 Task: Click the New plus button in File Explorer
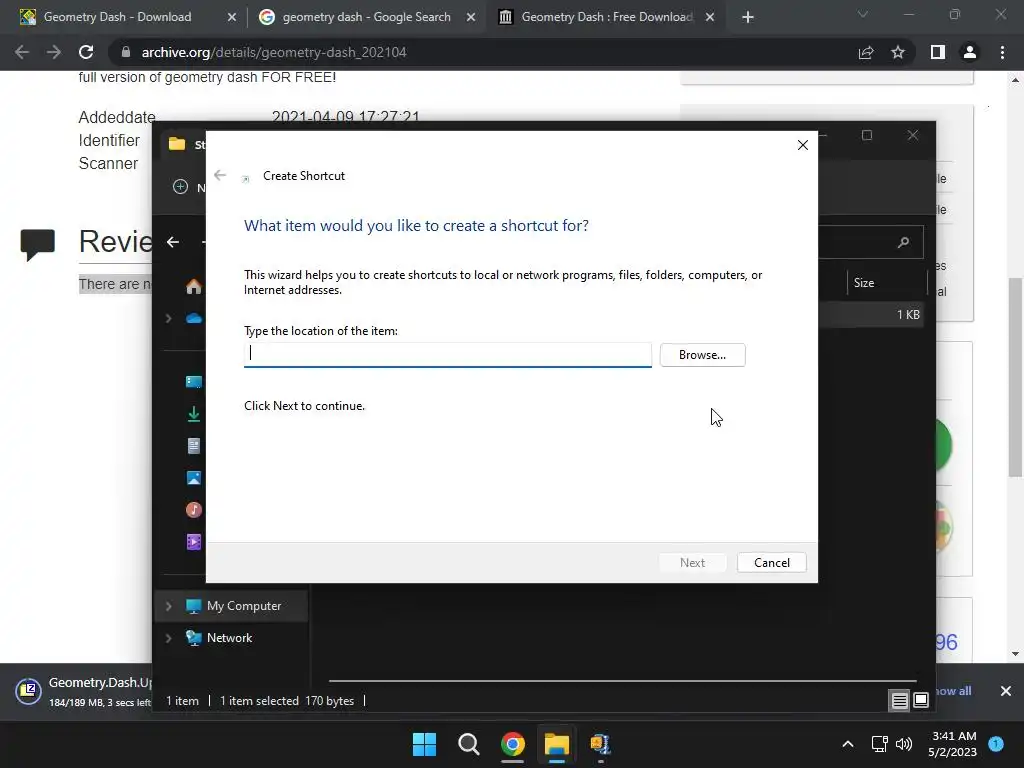coord(180,187)
